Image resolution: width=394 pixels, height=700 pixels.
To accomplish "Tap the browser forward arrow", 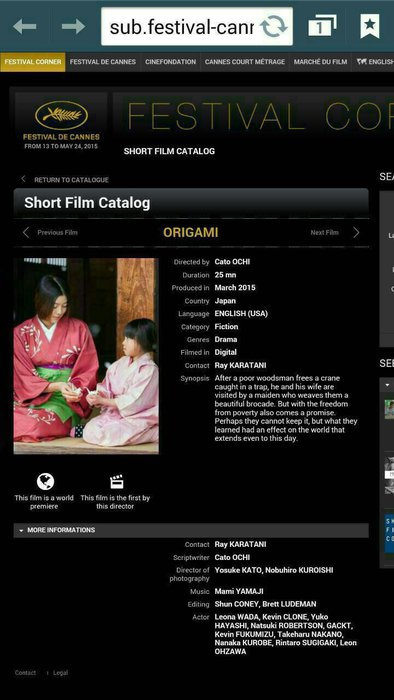I will (73, 27).
